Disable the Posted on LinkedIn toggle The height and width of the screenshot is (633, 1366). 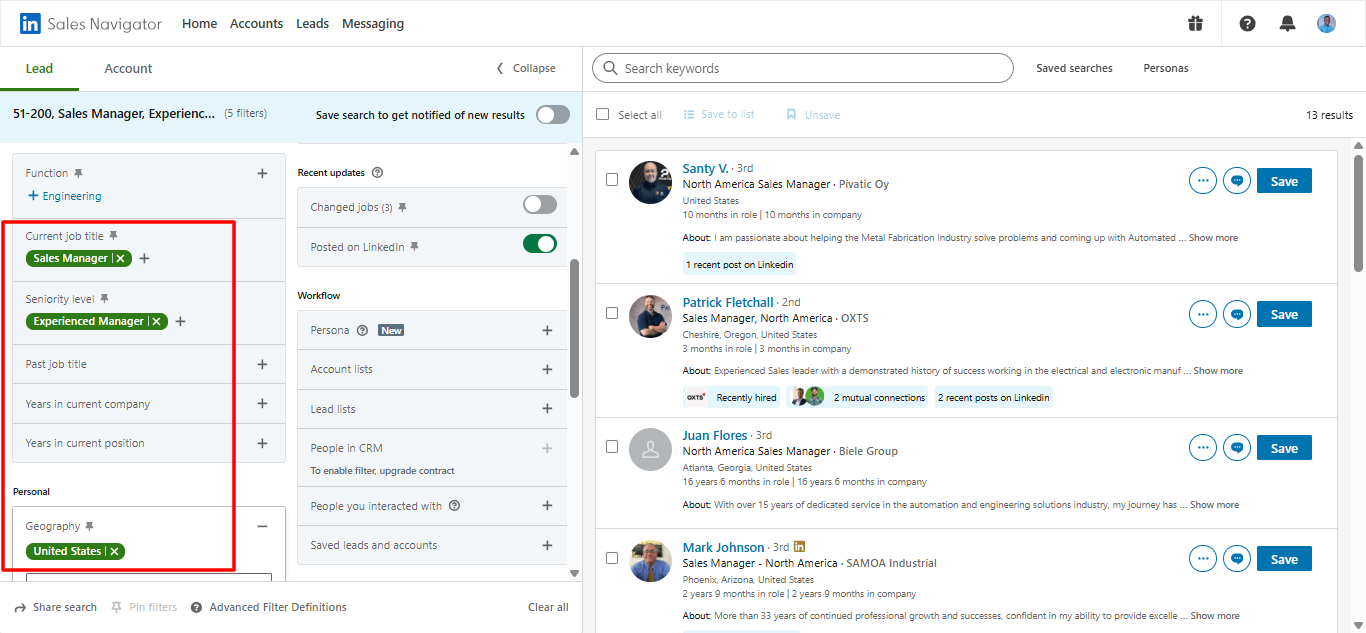tap(539, 244)
